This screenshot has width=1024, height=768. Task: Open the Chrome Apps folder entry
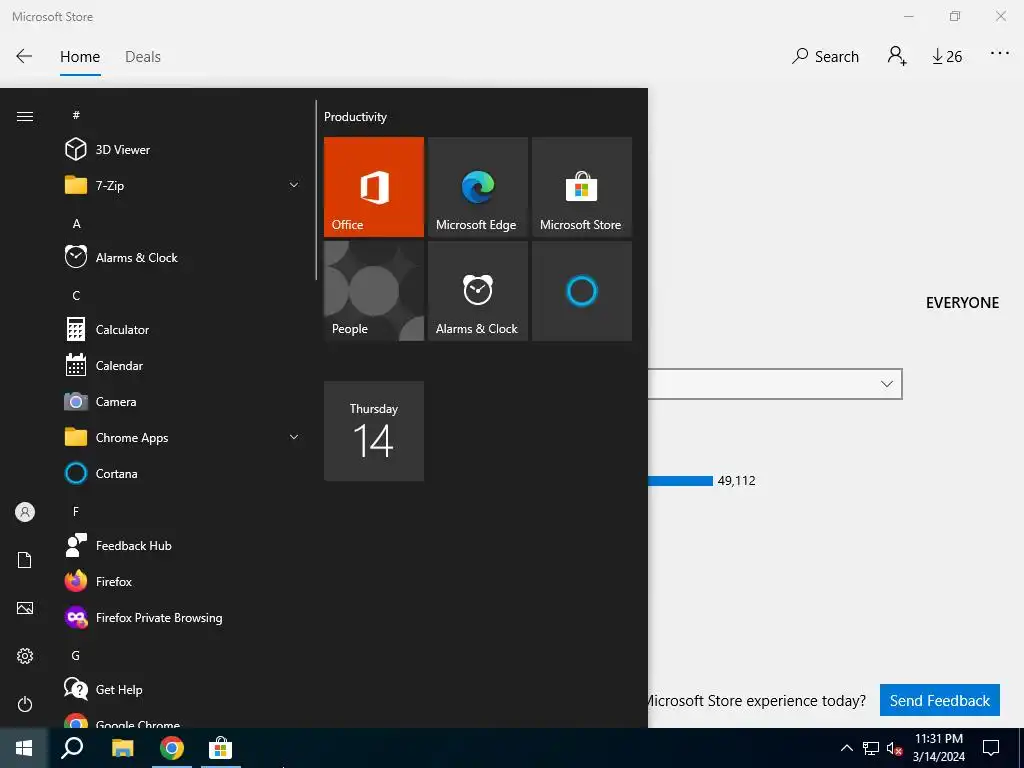pyautogui.click(x=183, y=438)
